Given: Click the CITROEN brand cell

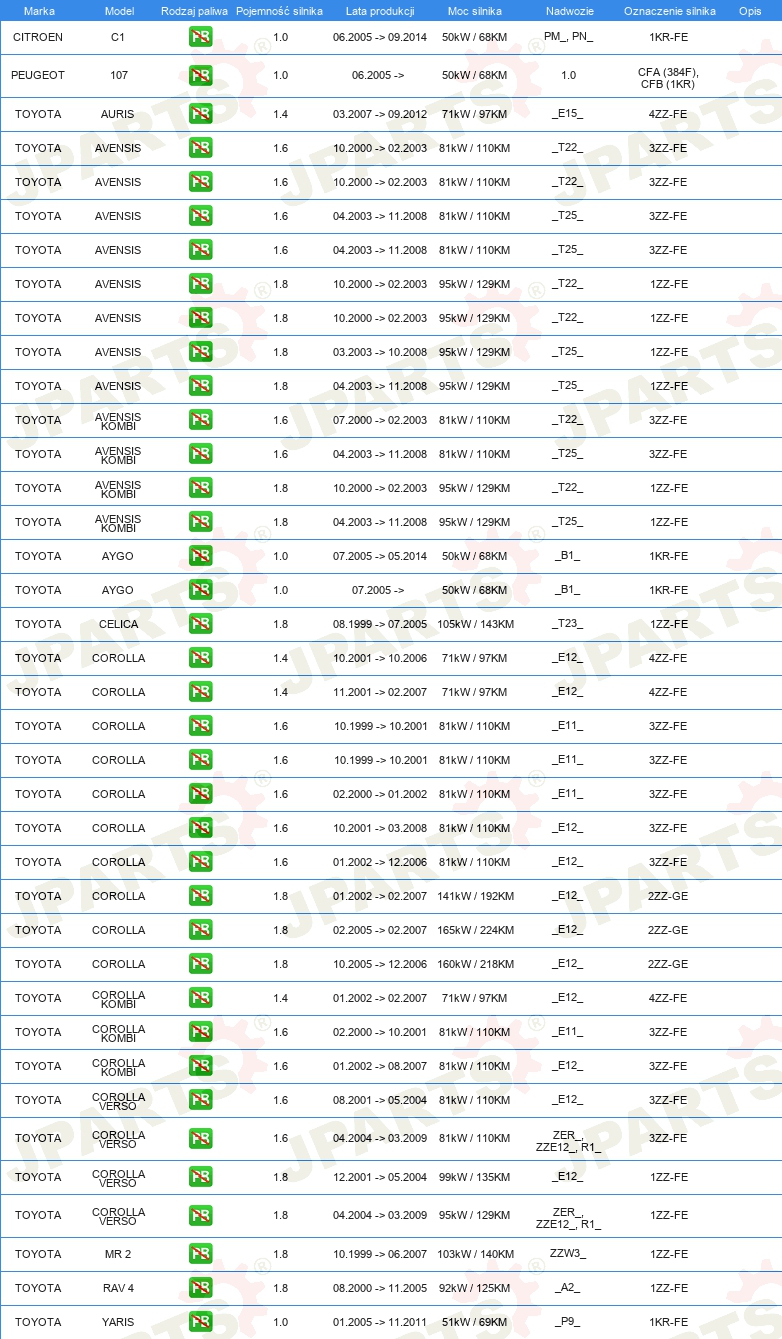Looking at the screenshot, I should click(x=38, y=37).
